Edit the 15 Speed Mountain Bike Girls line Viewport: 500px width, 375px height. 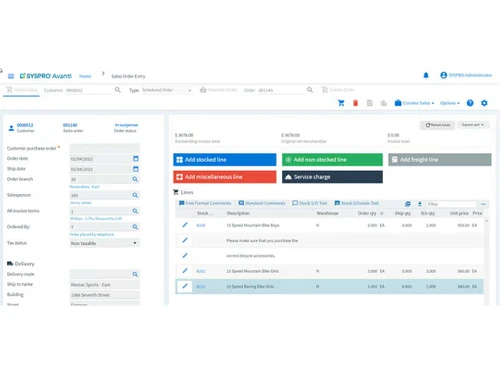tap(185, 271)
